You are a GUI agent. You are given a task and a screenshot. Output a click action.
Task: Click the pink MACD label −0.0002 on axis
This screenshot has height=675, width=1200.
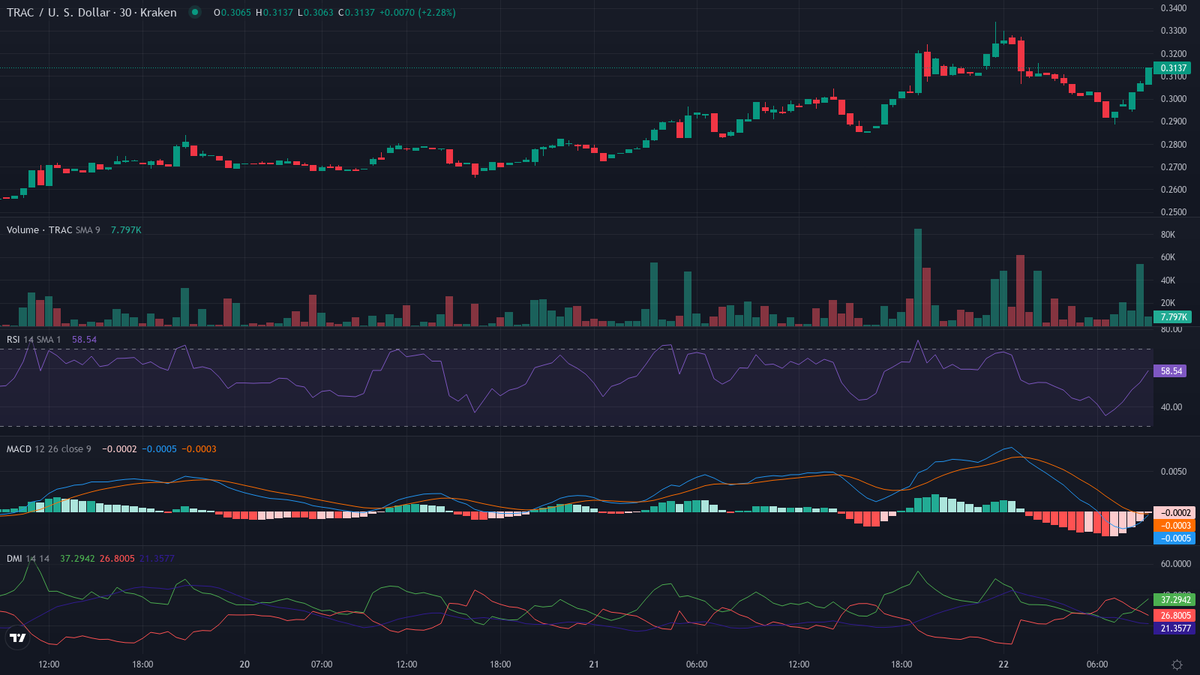pos(1174,512)
